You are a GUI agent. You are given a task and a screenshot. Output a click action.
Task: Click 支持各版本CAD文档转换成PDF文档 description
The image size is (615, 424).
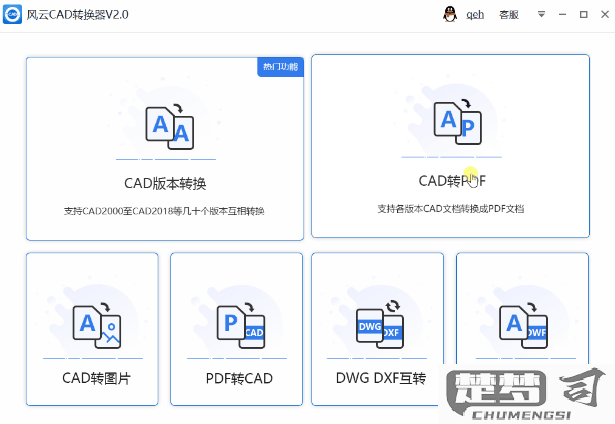tap(451, 209)
